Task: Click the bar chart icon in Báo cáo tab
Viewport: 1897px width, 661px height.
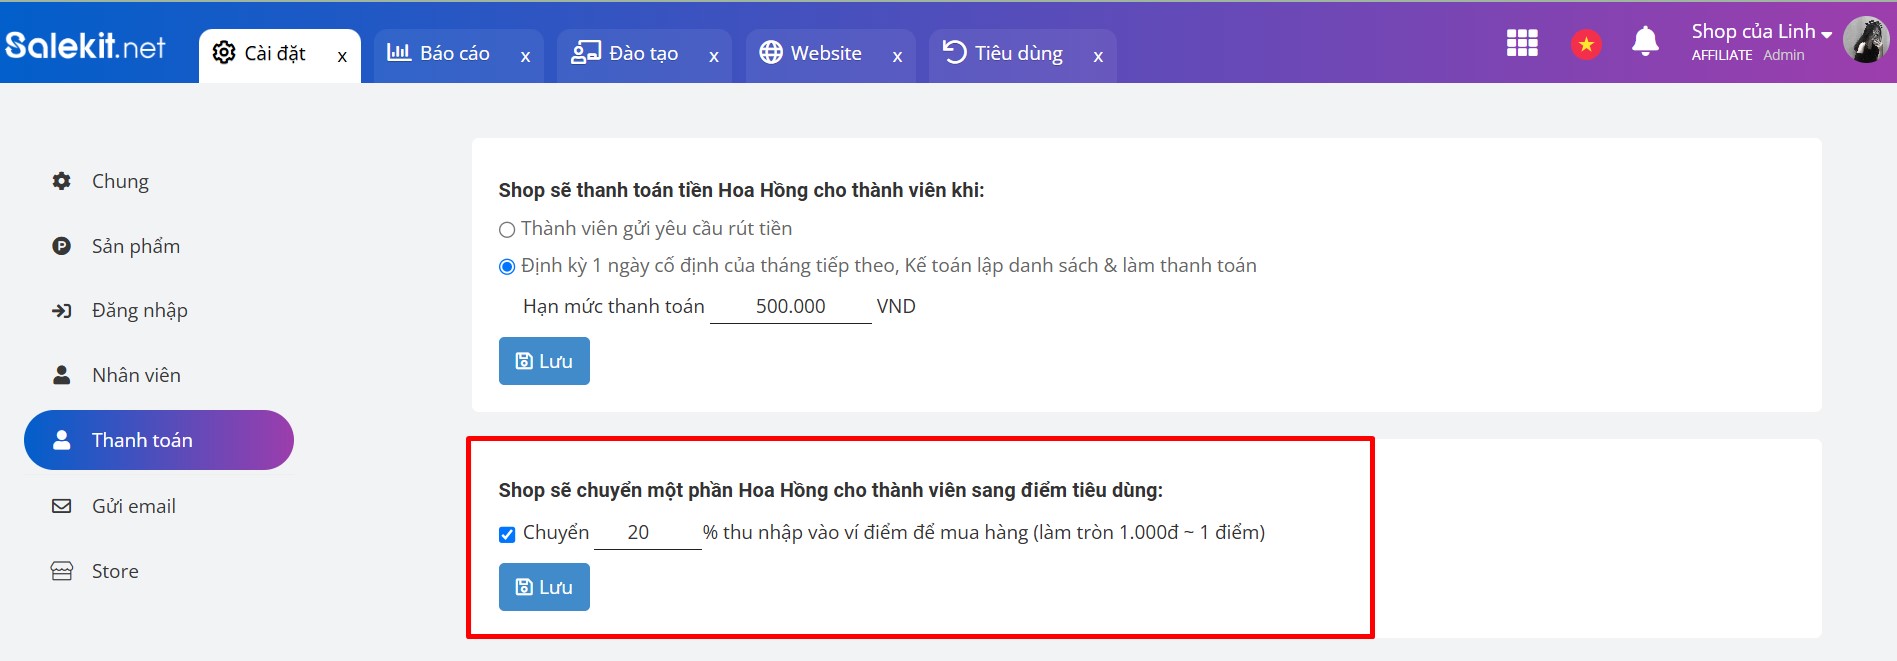Action: tap(399, 52)
